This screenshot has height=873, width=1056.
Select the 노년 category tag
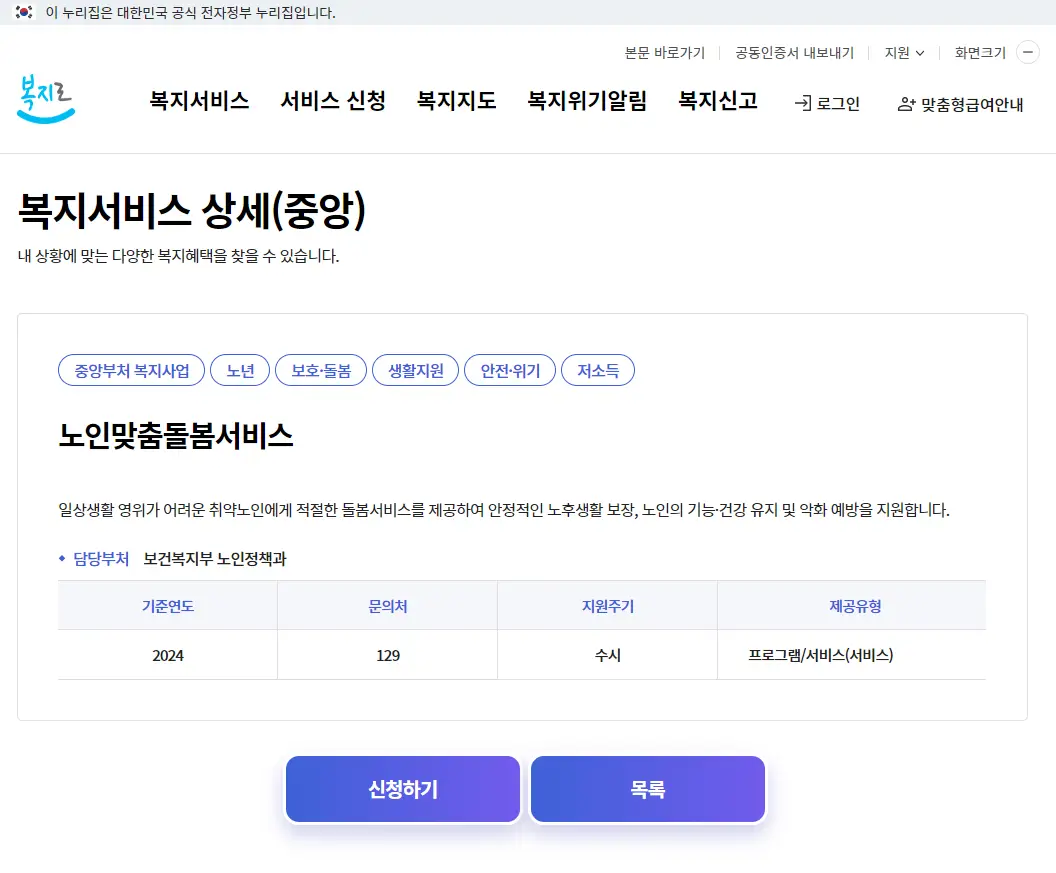coord(239,370)
